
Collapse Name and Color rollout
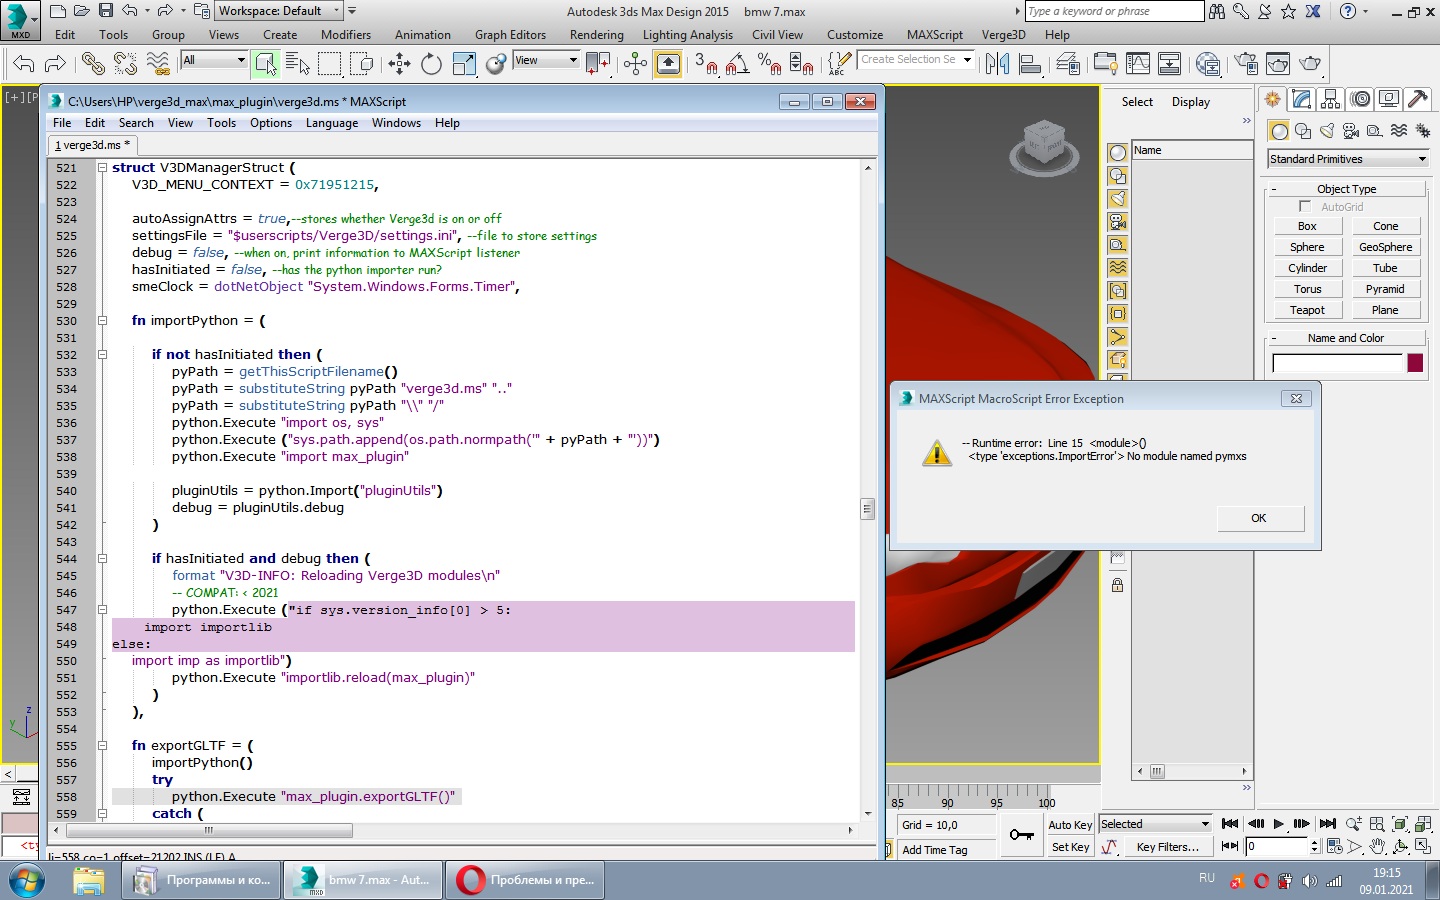(1346, 338)
